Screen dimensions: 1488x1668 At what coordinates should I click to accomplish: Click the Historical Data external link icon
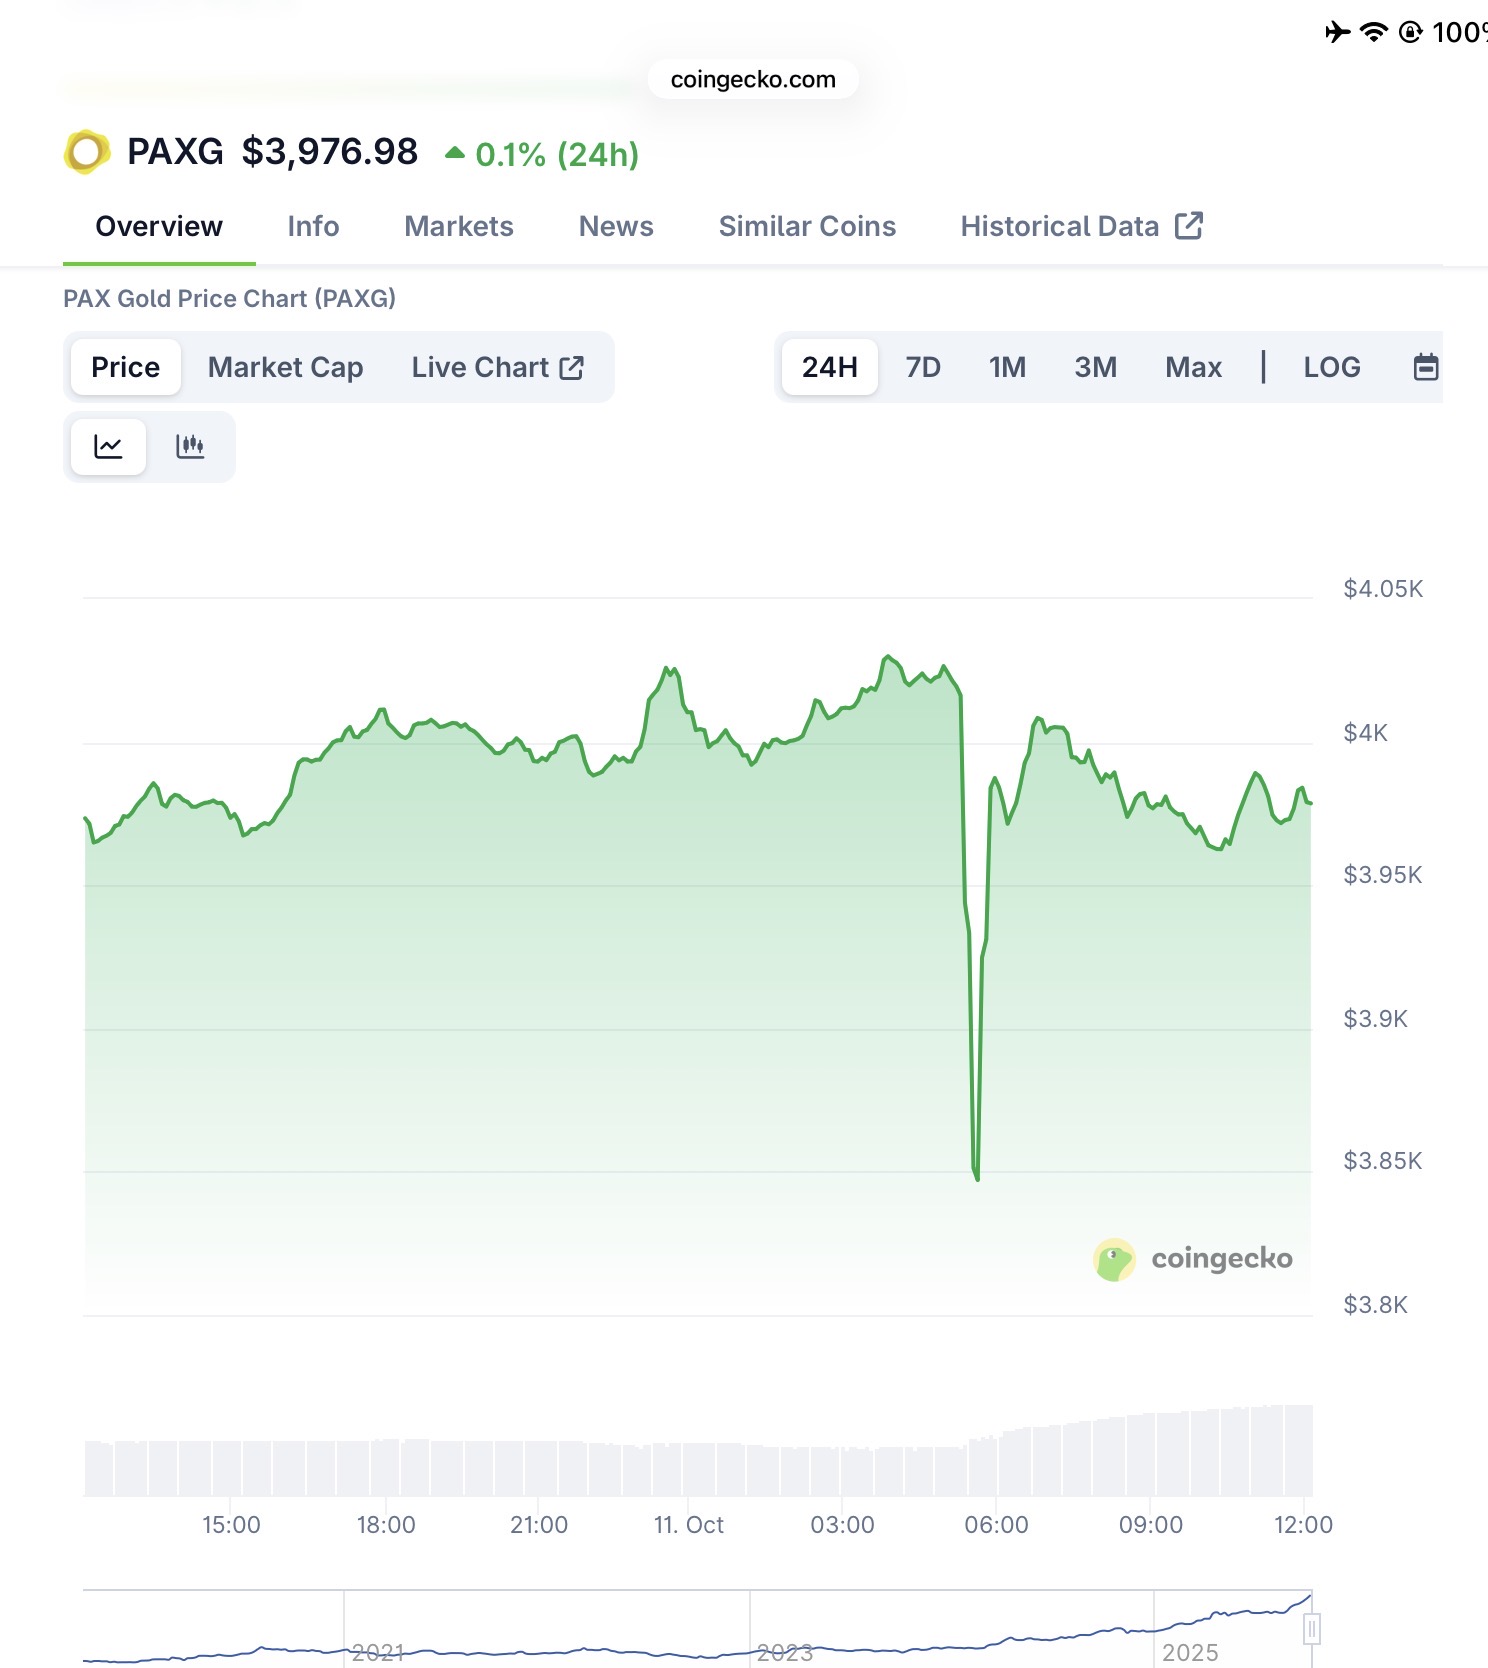(x=1189, y=226)
